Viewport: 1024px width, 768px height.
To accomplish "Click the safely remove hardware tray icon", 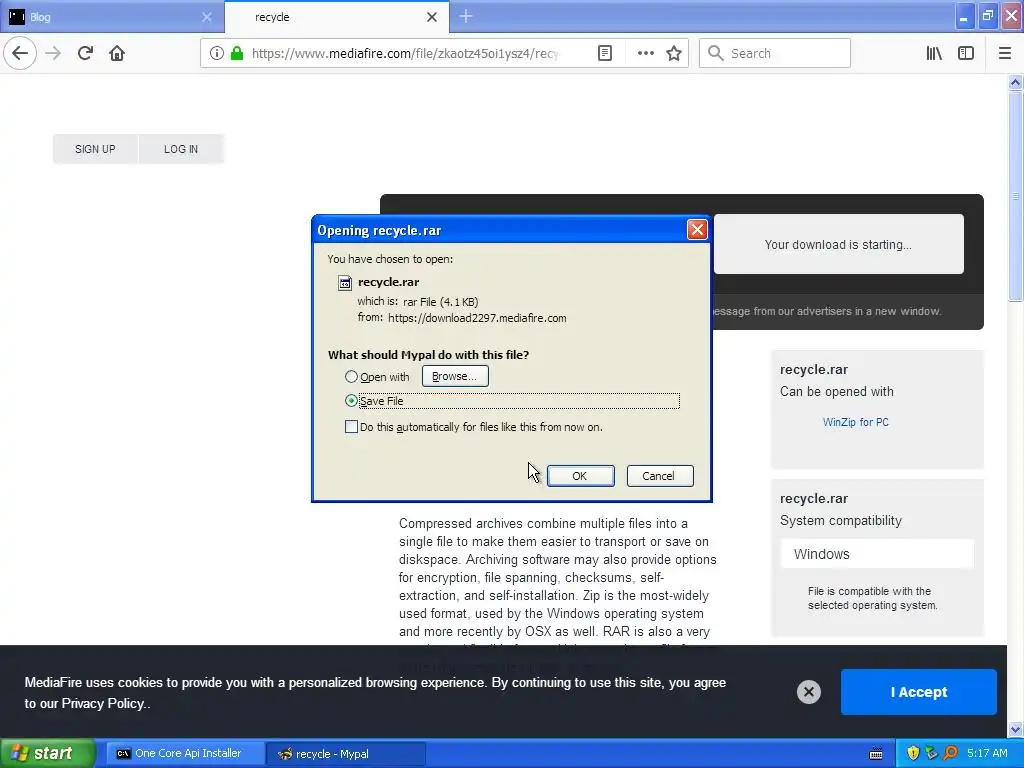I will [931, 753].
